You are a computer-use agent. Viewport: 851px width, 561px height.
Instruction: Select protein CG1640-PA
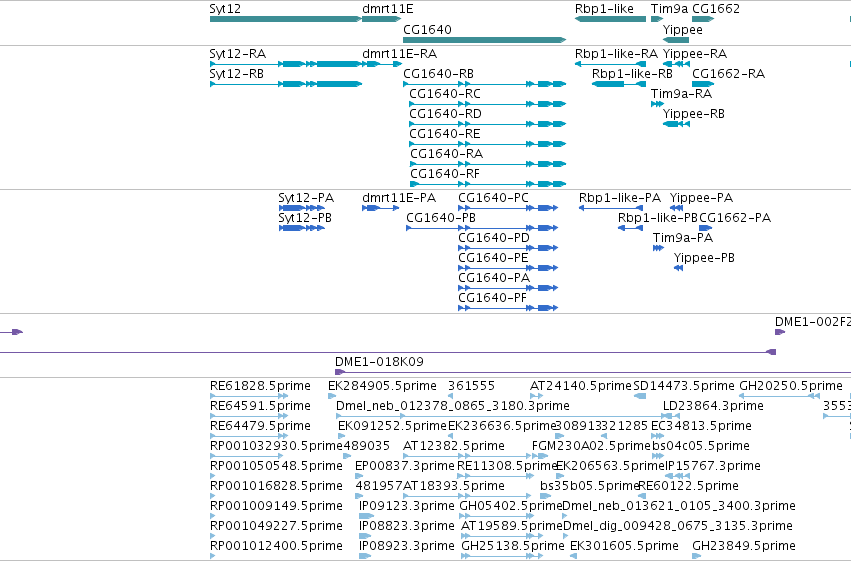pyautogui.click(x=508, y=288)
